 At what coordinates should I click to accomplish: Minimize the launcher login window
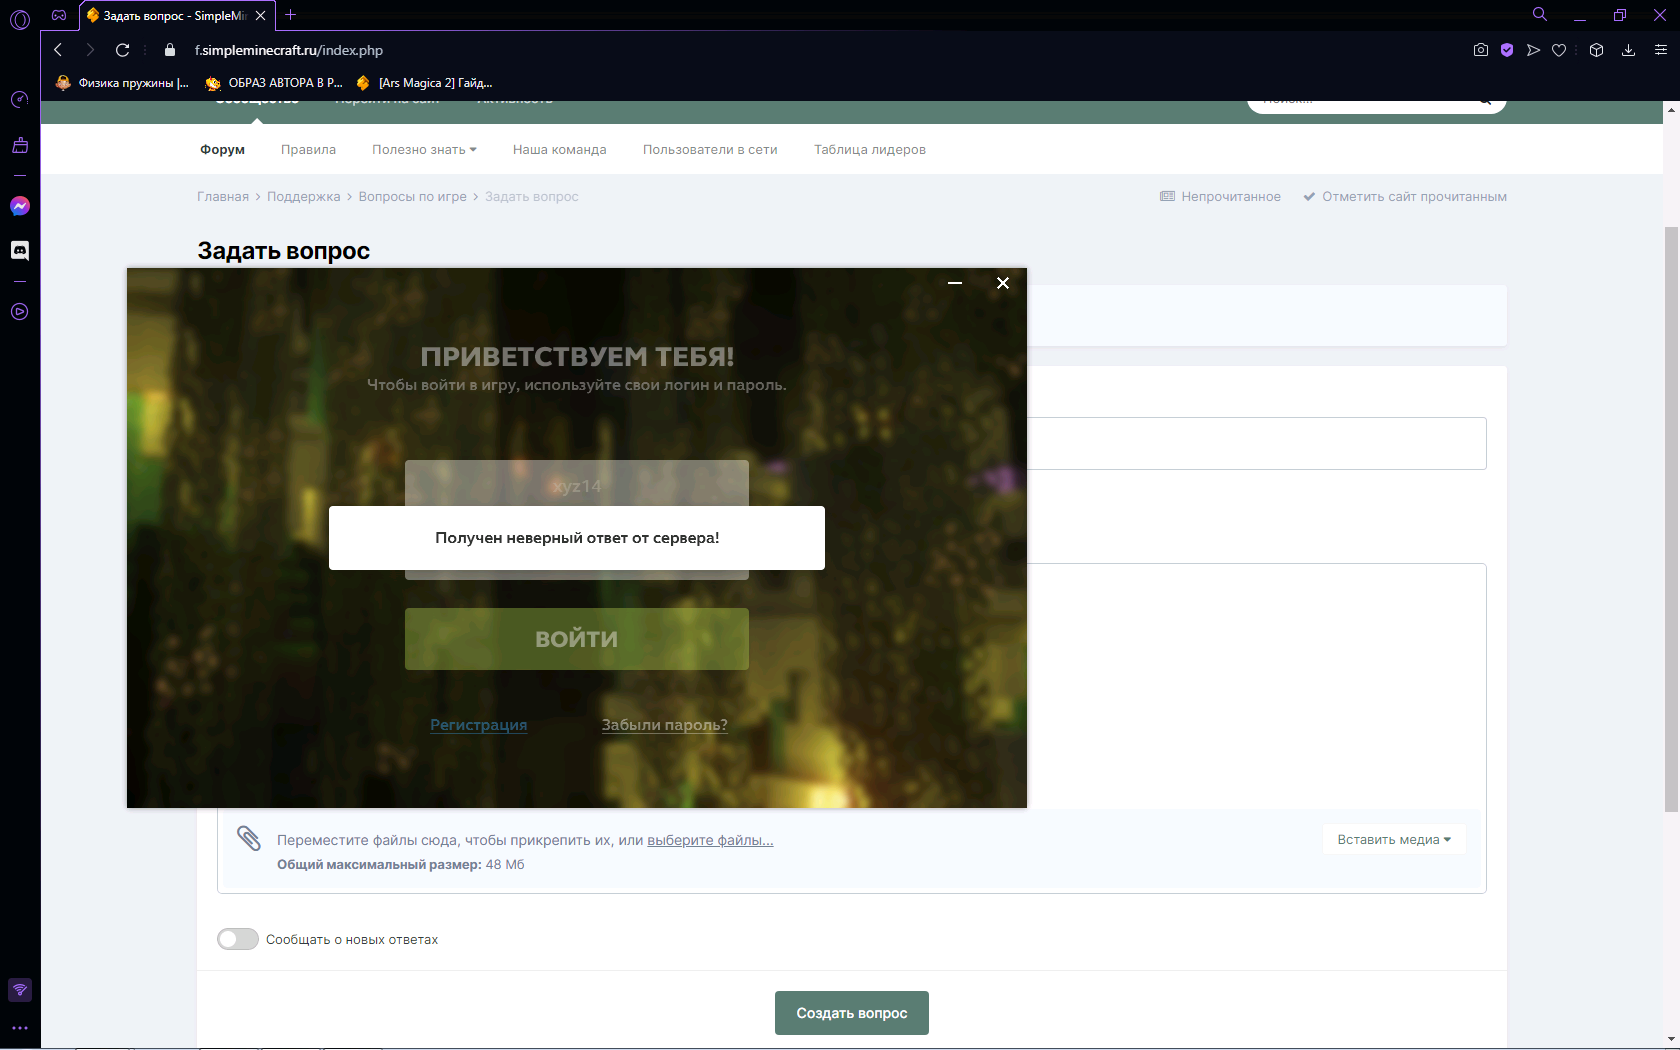coord(955,283)
